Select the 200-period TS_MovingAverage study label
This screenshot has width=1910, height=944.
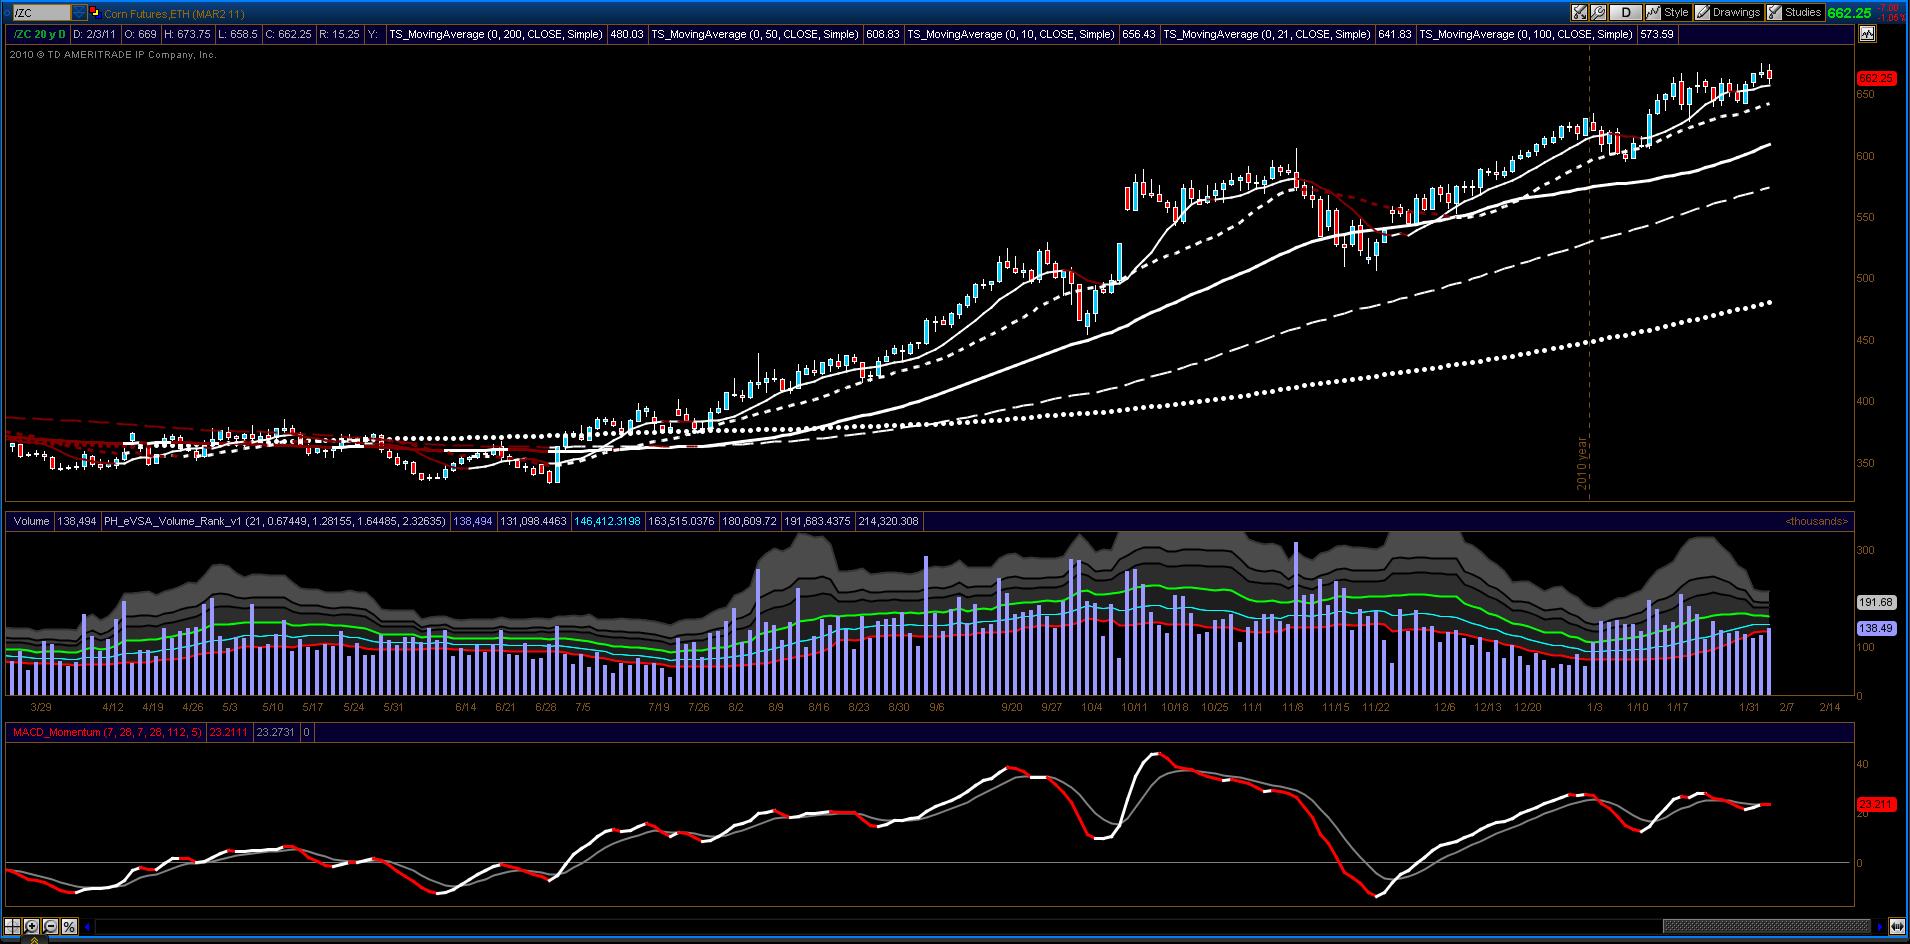(495, 34)
